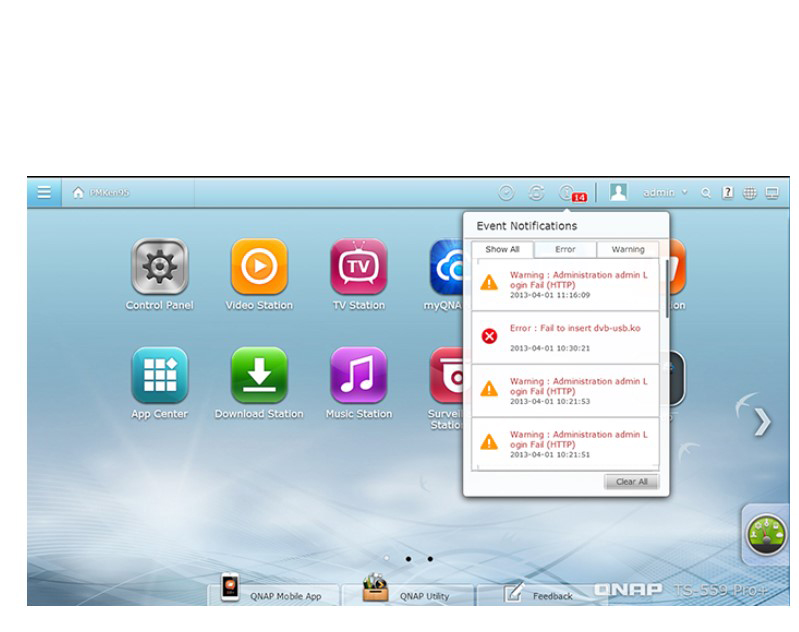Open TV Station app

[x=359, y=267]
